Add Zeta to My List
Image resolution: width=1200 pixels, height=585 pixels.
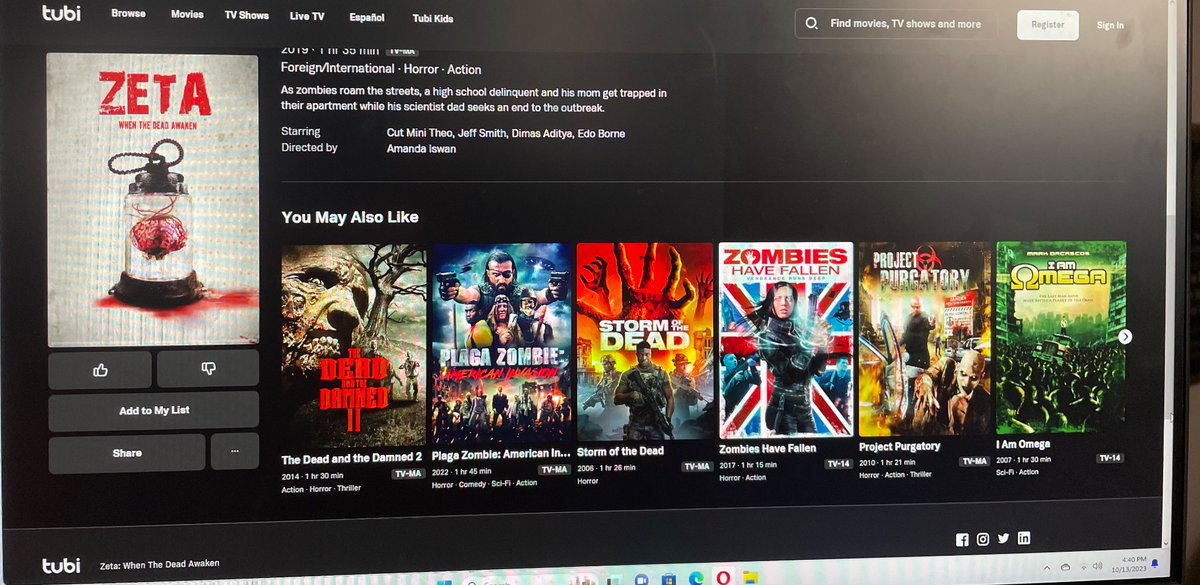154,410
